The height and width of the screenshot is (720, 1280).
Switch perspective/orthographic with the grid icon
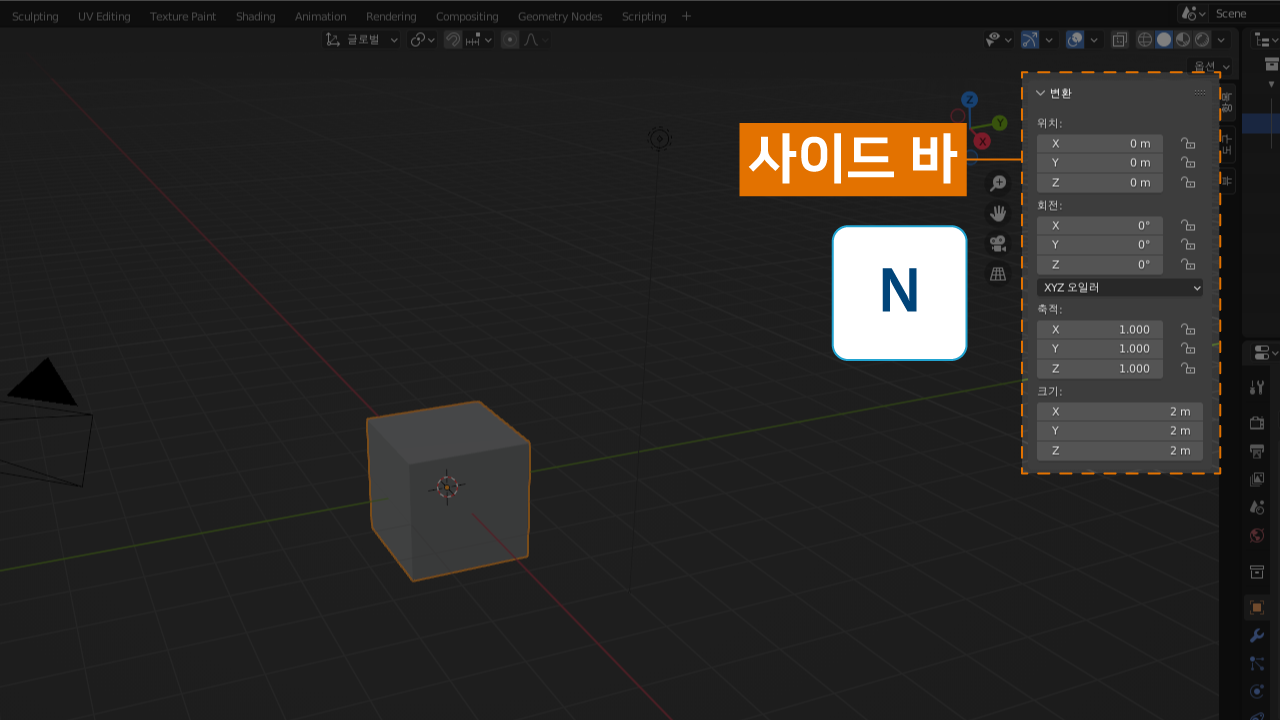pos(997,273)
